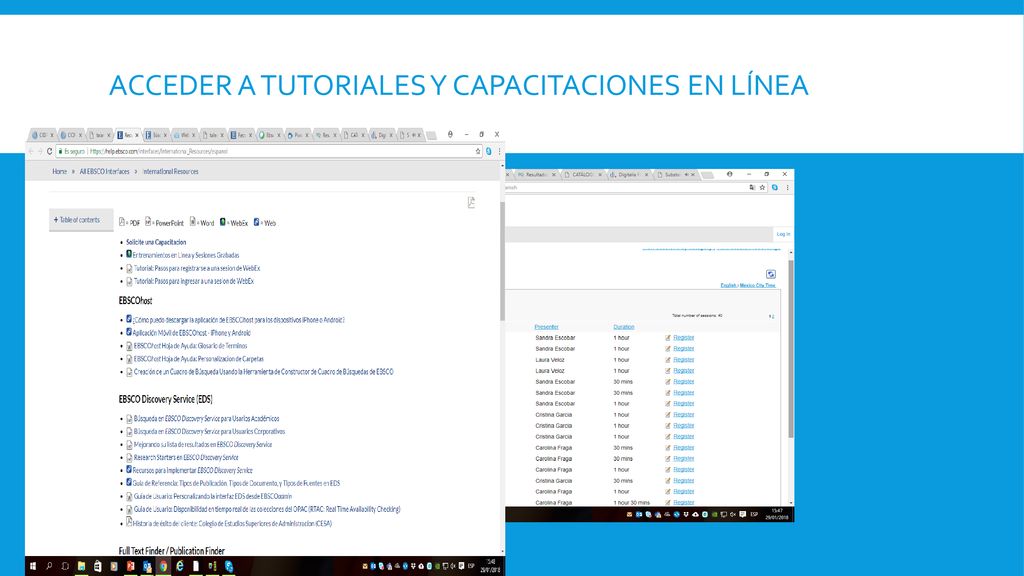The image size is (1024, 576).
Task: Open Research Starters en EBSCO Discovery Service
Action: (185, 458)
